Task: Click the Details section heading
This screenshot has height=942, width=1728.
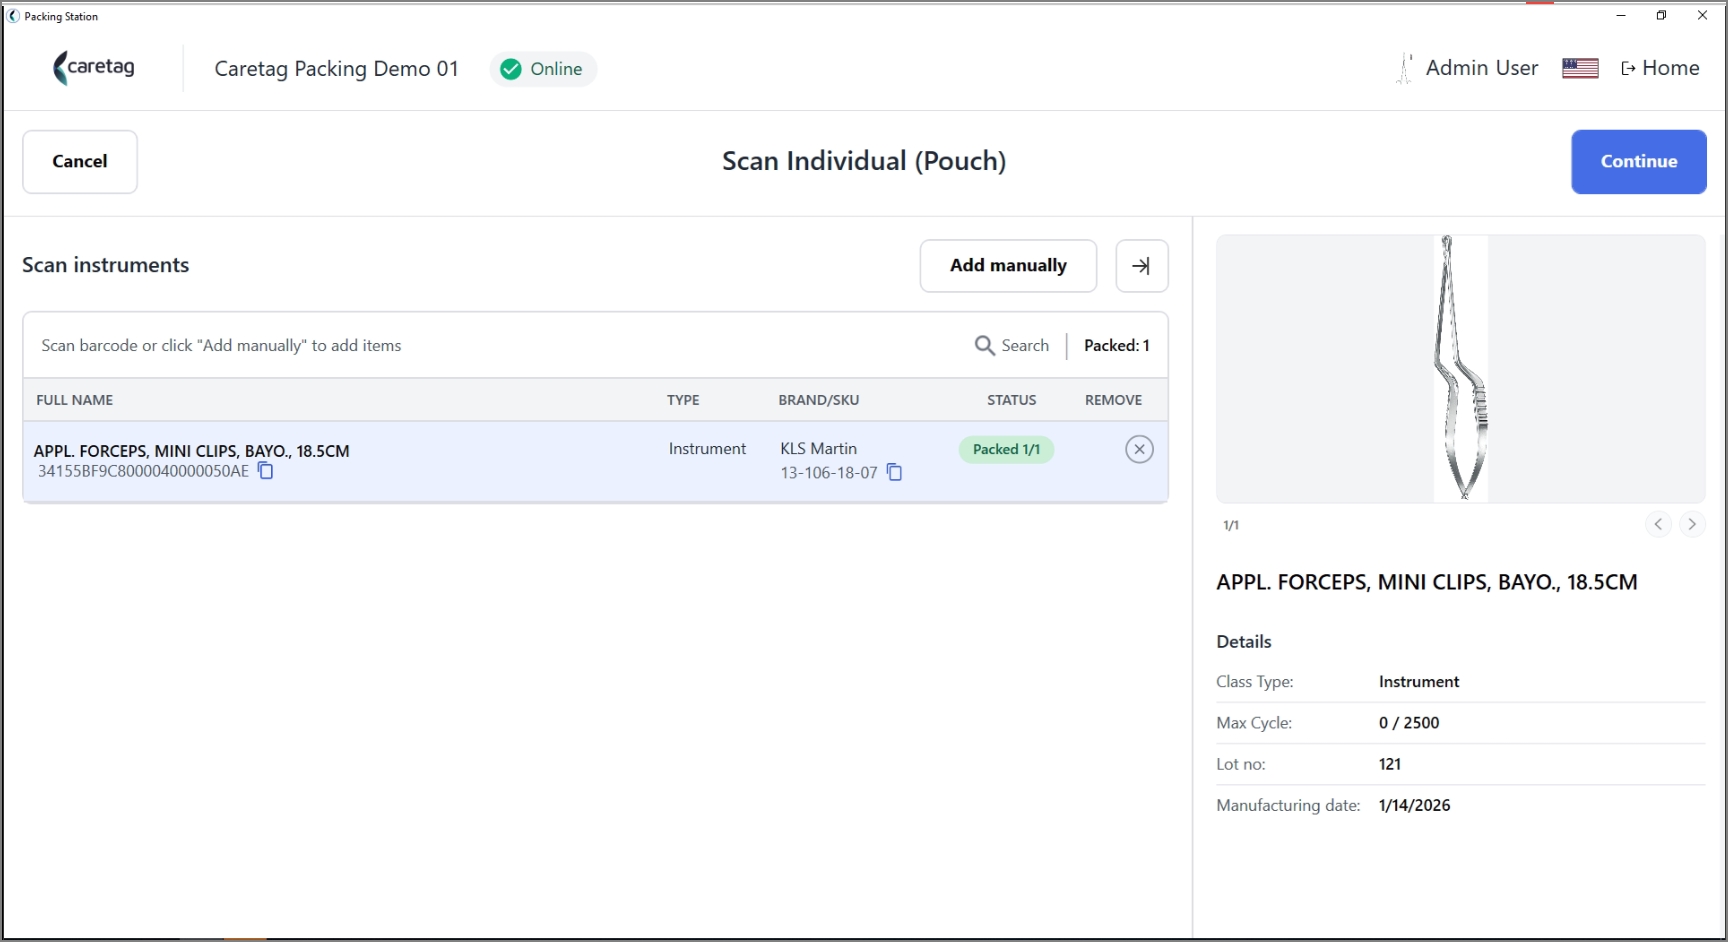Action: coord(1244,642)
